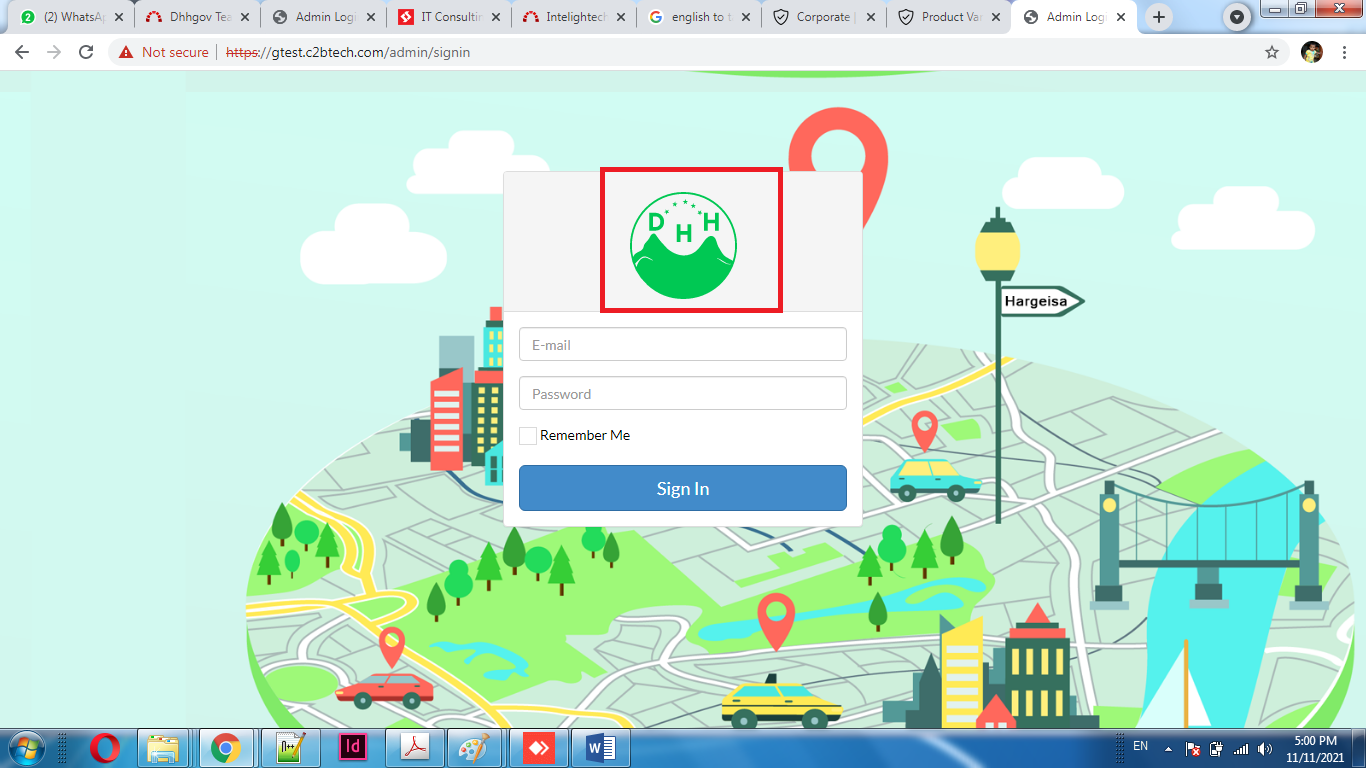Open the Windows Start menu
Screen dimensions: 1366x768
(x=26, y=748)
